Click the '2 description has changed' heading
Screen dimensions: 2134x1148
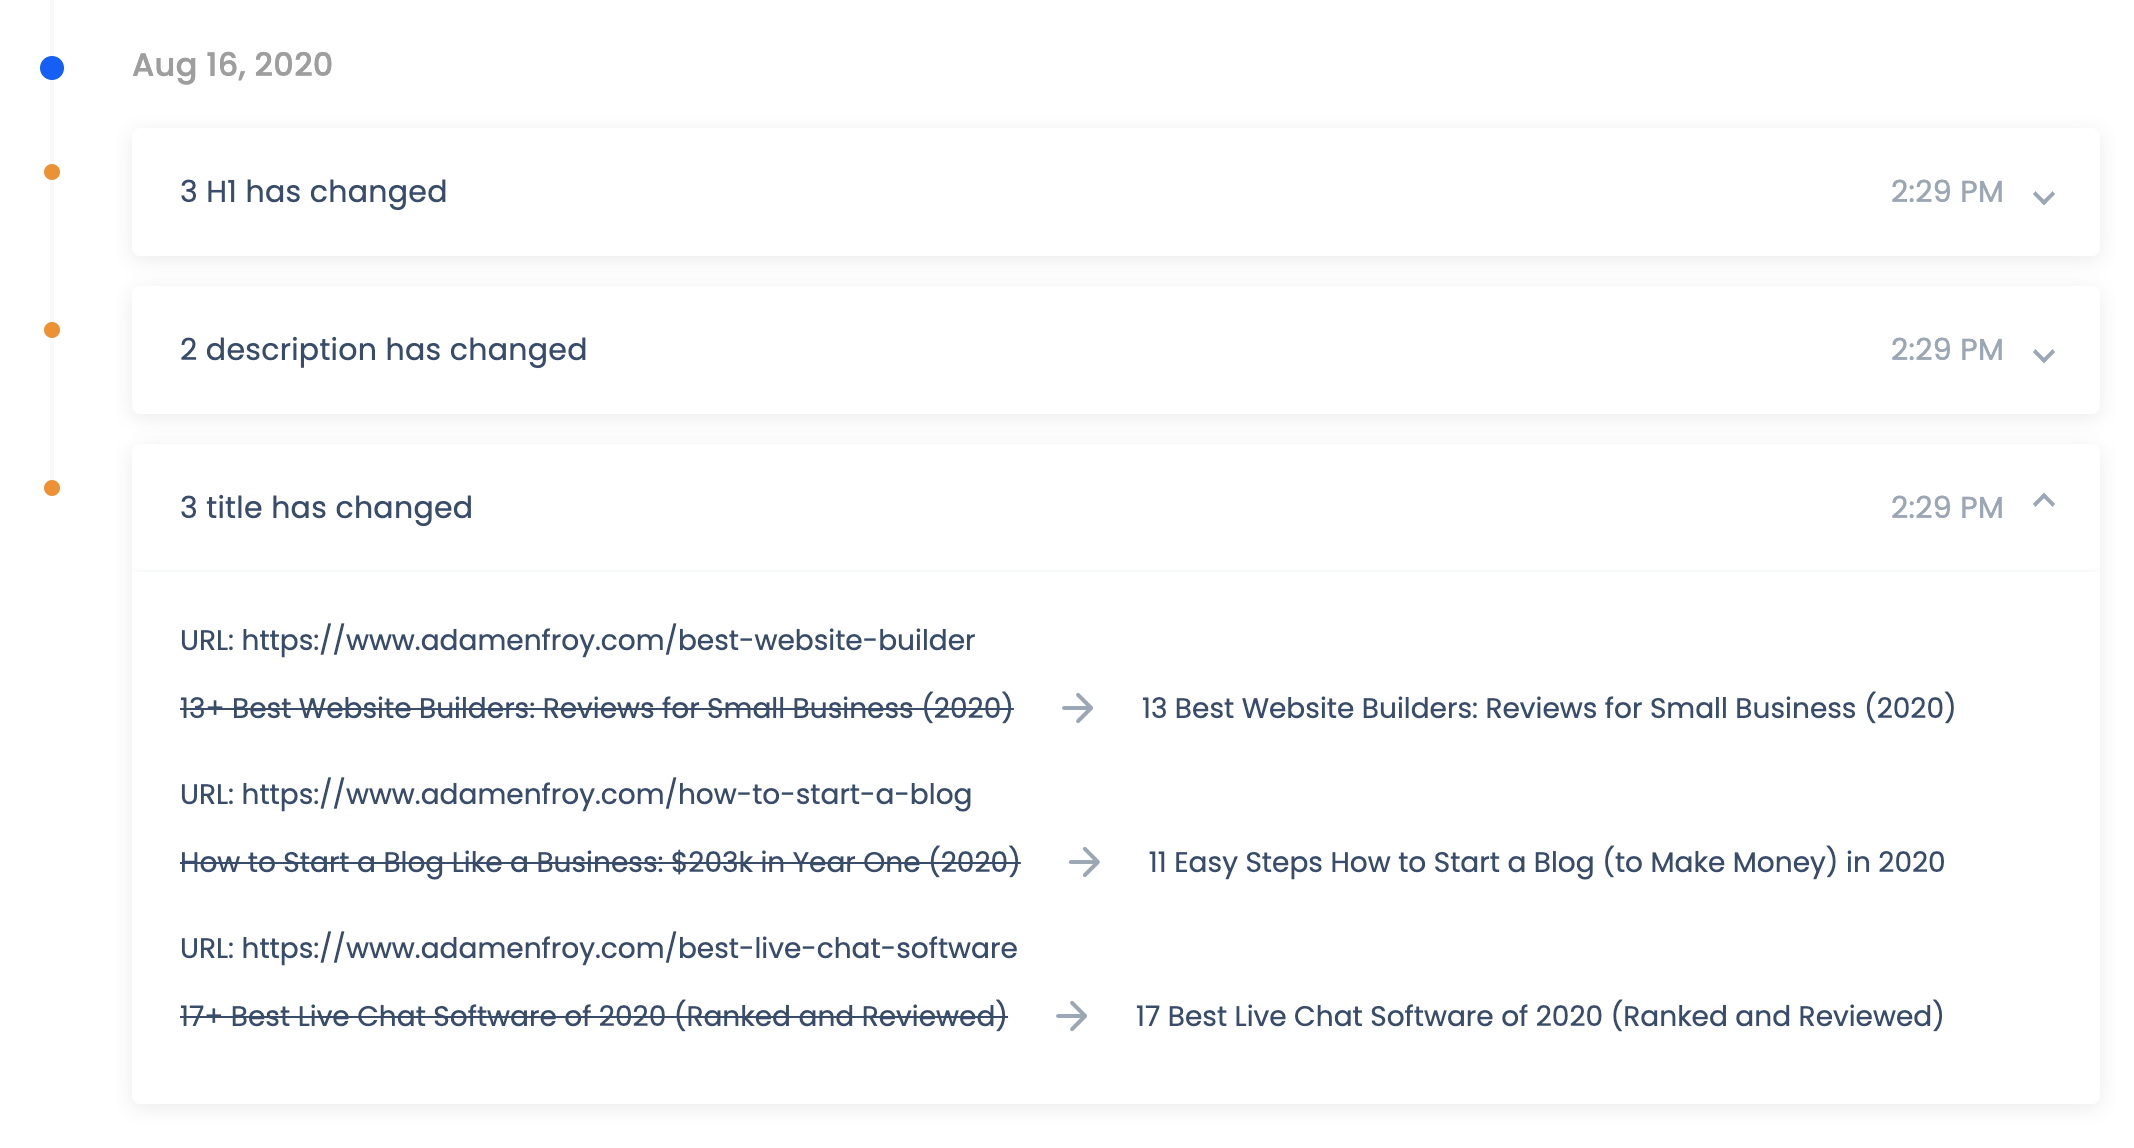[383, 350]
